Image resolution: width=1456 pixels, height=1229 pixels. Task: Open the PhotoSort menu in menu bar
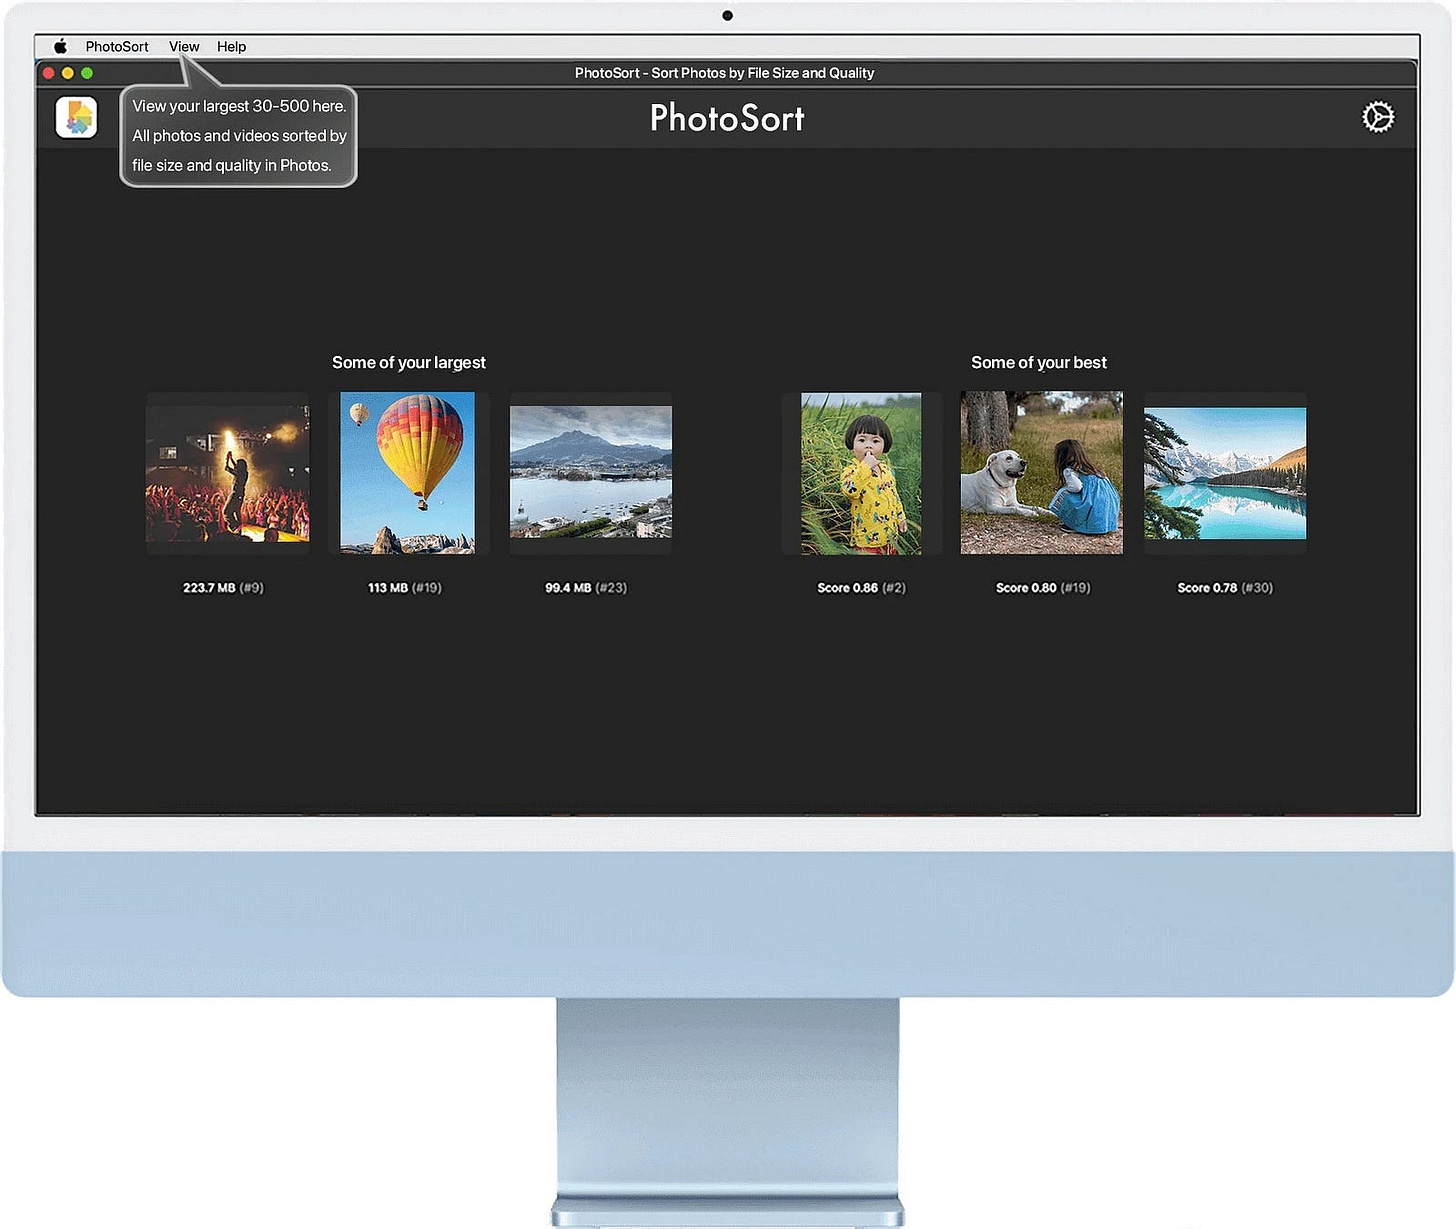(117, 46)
